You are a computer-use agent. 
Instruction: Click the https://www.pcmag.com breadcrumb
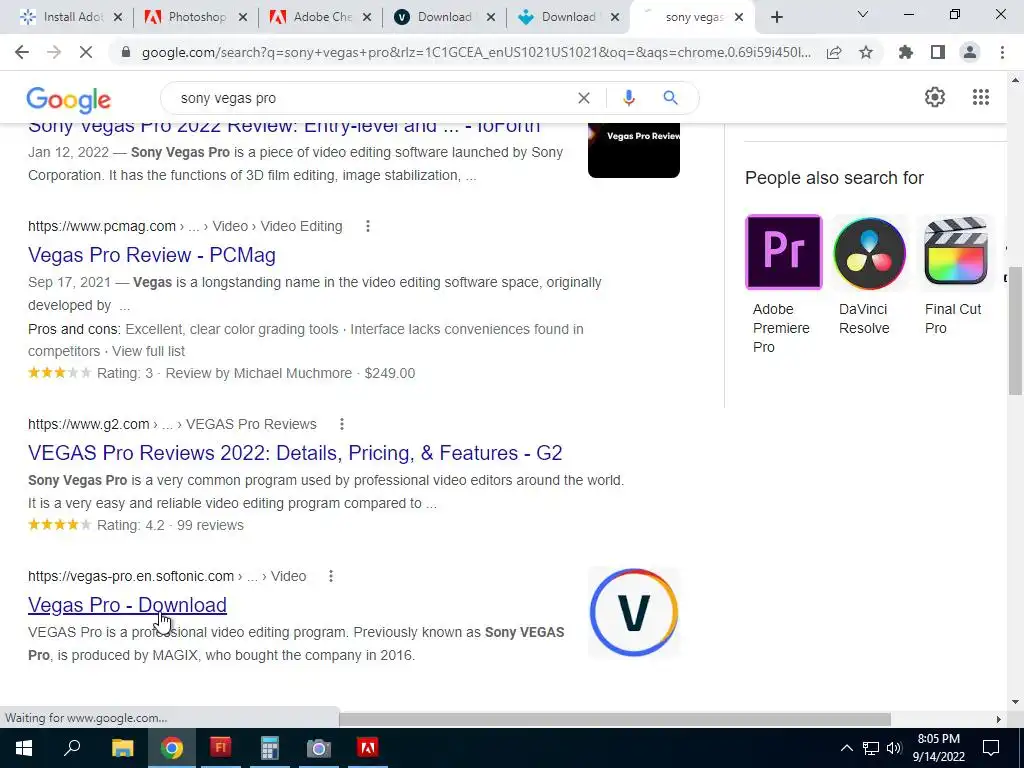[102, 226]
